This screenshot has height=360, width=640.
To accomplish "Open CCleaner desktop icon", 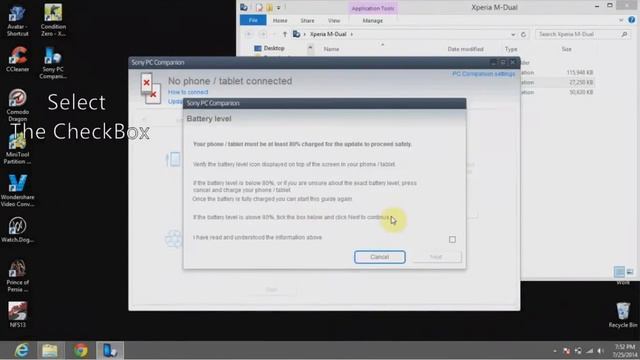I will click(17, 60).
